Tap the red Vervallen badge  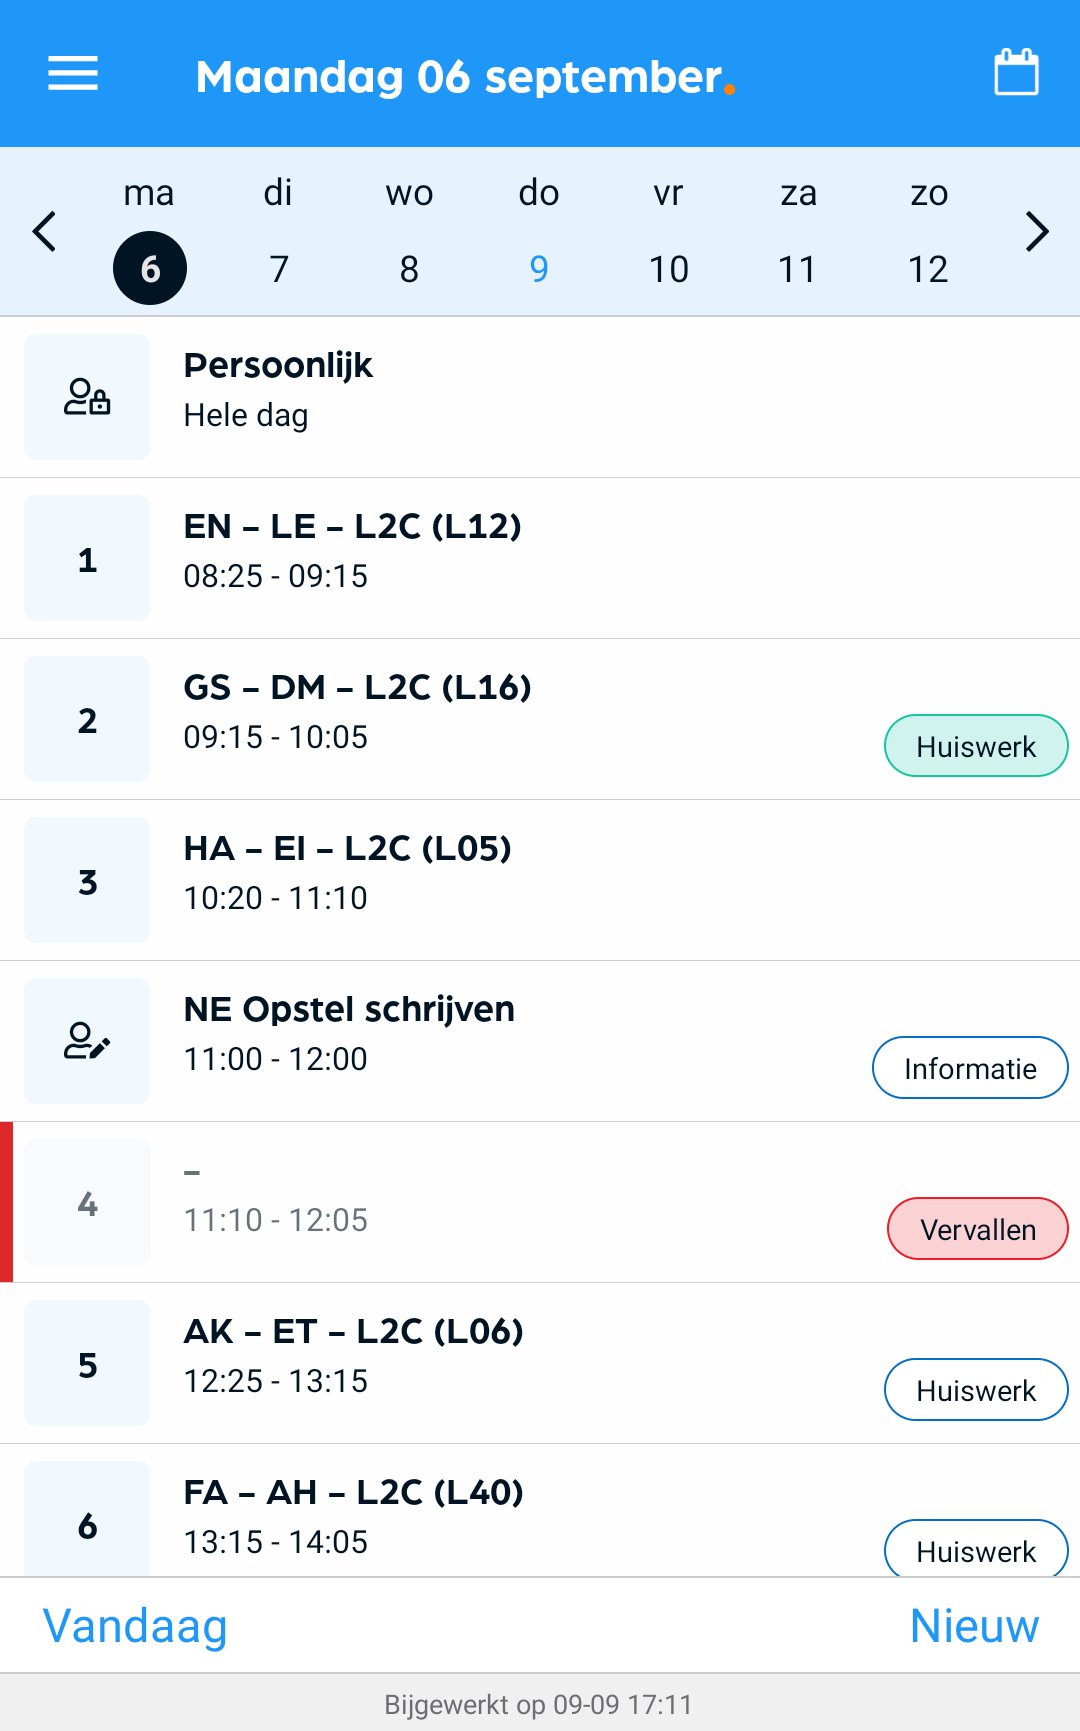[x=977, y=1229]
